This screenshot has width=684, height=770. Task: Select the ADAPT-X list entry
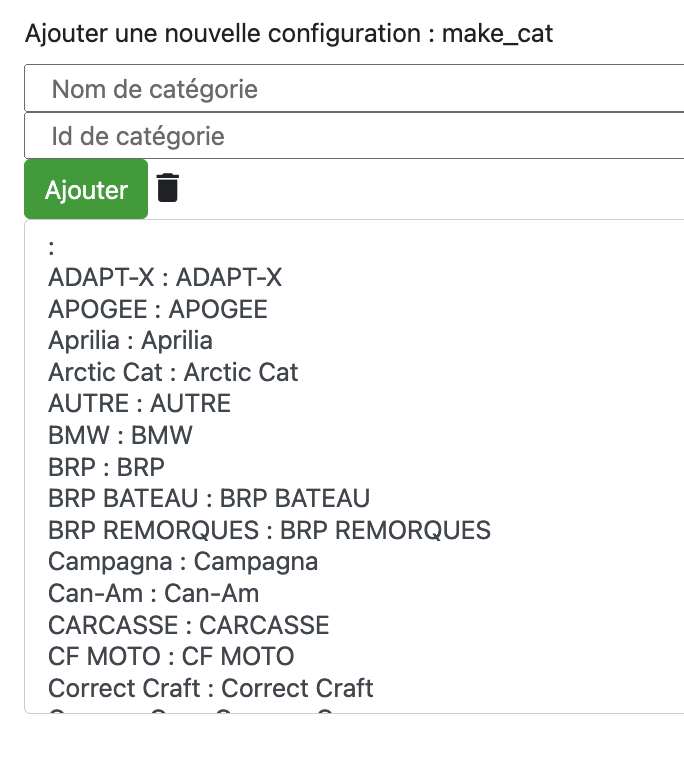(165, 277)
